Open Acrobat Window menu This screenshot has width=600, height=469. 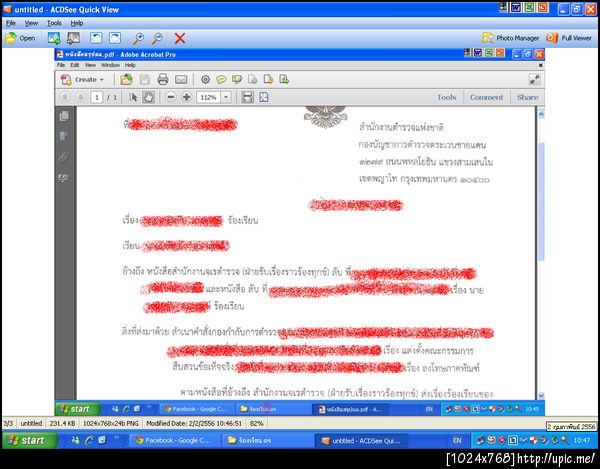pos(111,65)
